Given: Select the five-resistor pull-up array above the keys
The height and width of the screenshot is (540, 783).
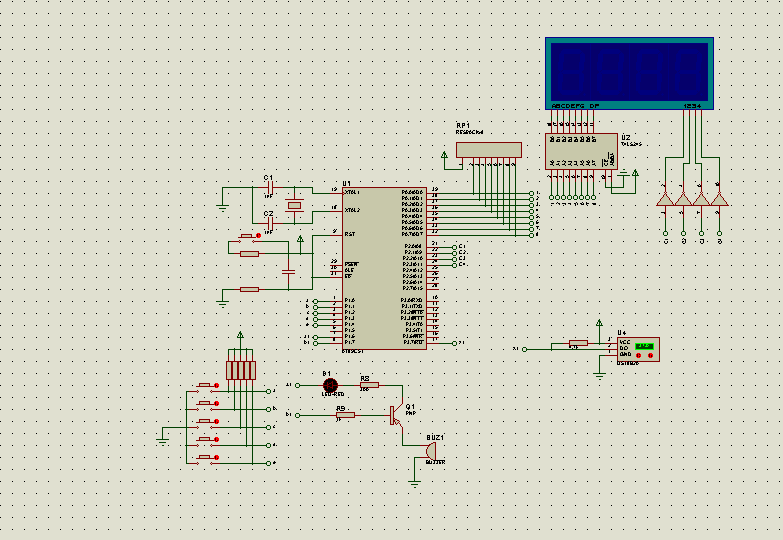Looking at the screenshot, I should pyautogui.click(x=241, y=370).
